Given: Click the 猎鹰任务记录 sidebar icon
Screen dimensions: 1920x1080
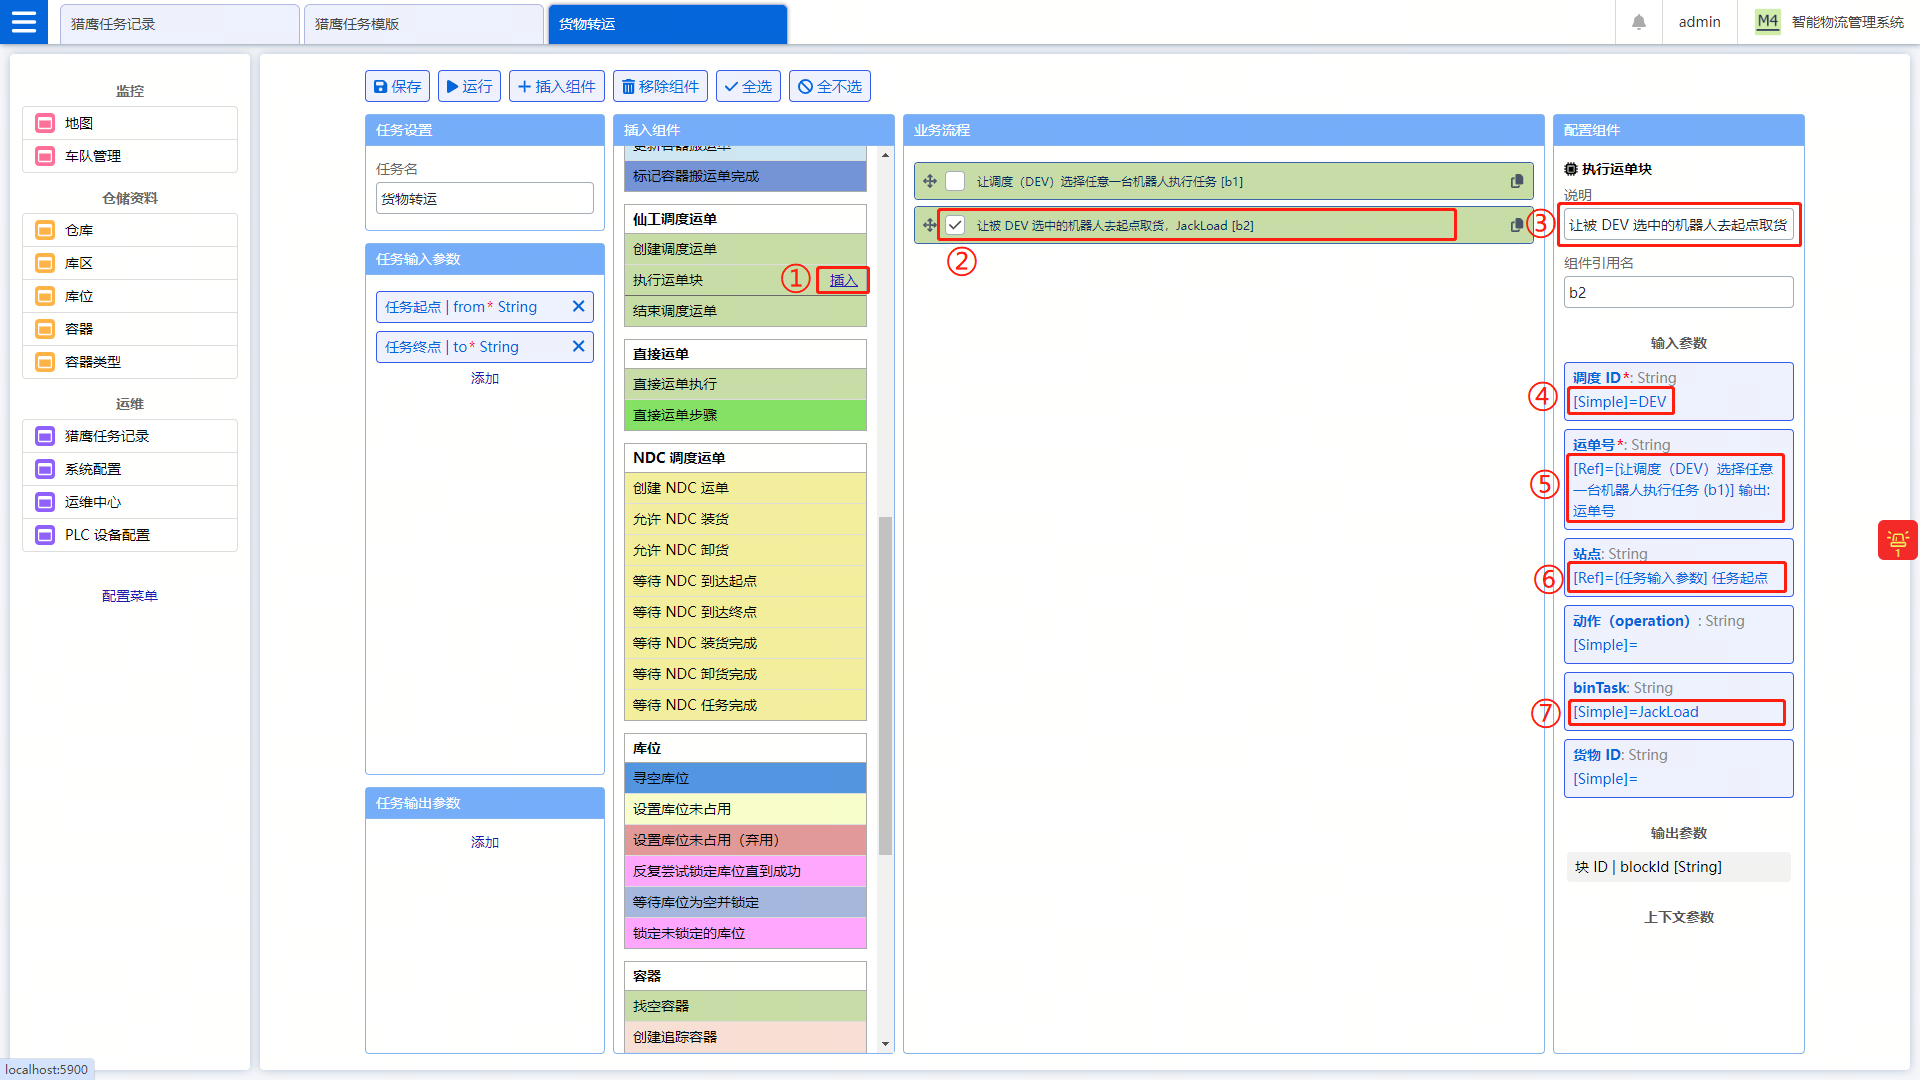Looking at the screenshot, I should 45,436.
